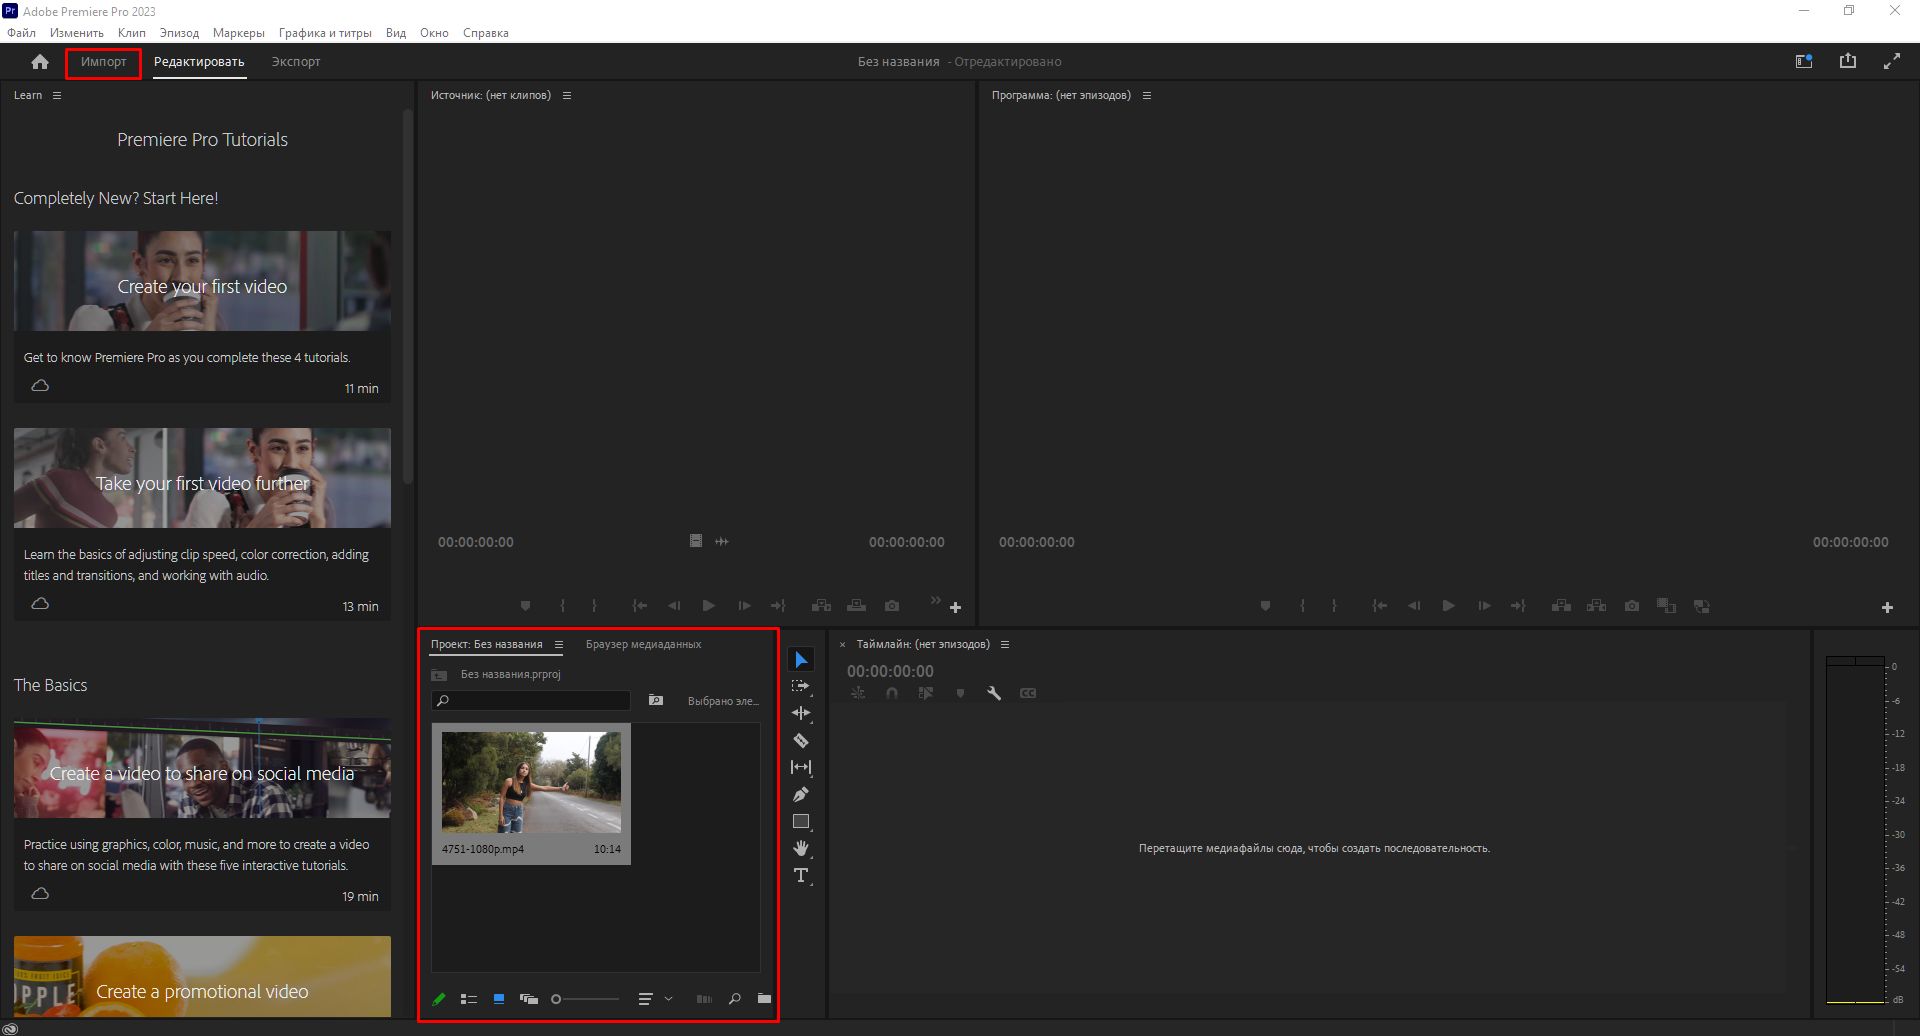
Task: Toggle comparison view in Program monitor
Action: tap(1666, 606)
